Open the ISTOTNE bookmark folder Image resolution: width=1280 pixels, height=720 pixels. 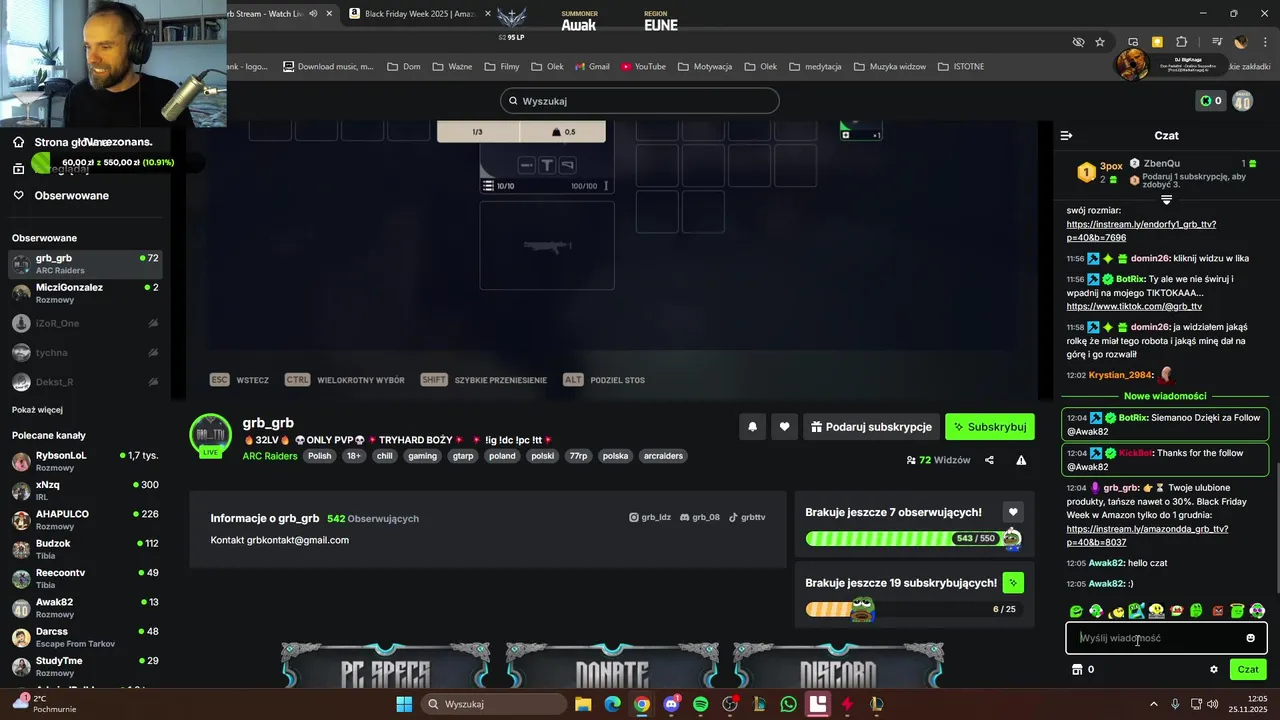[x=961, y=67]
